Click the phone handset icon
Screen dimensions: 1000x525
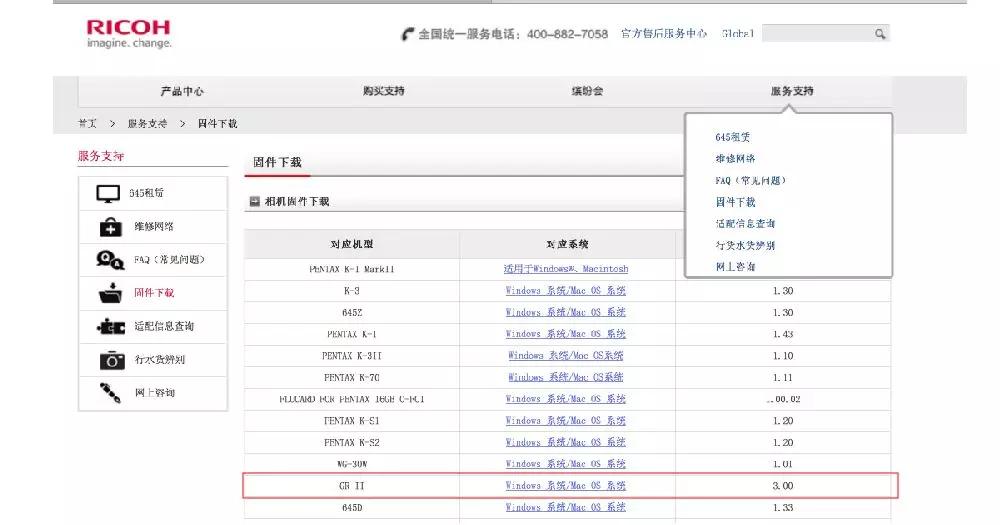click(x=407, y=34)
